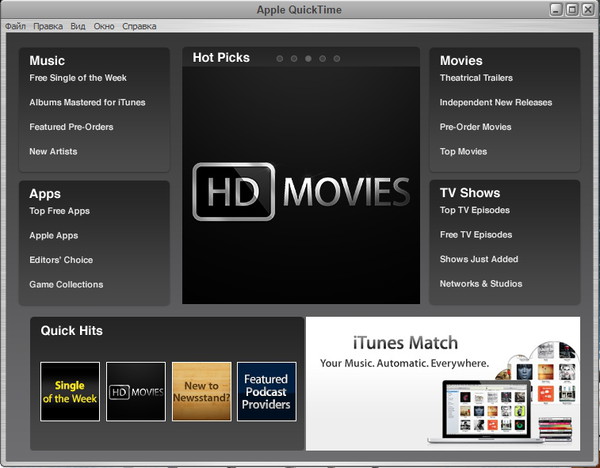
Task: Open Free Single of the Week link
Action: [78, 78]
